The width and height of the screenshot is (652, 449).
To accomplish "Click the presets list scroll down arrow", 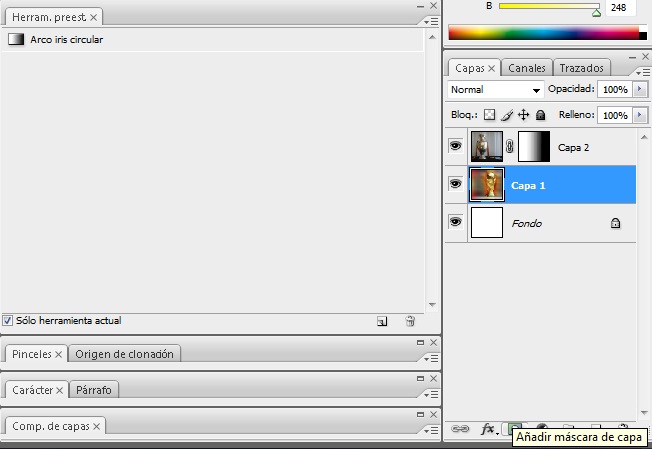I will (432, 305).
